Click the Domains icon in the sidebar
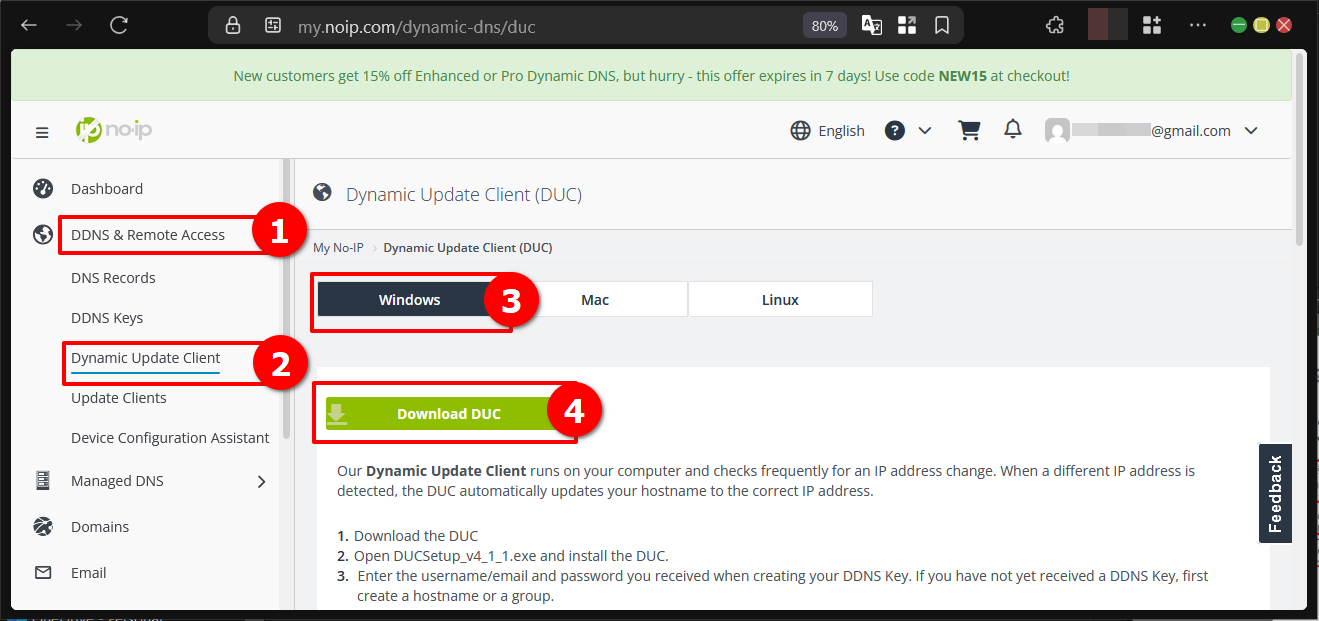 tap(42, 526)
